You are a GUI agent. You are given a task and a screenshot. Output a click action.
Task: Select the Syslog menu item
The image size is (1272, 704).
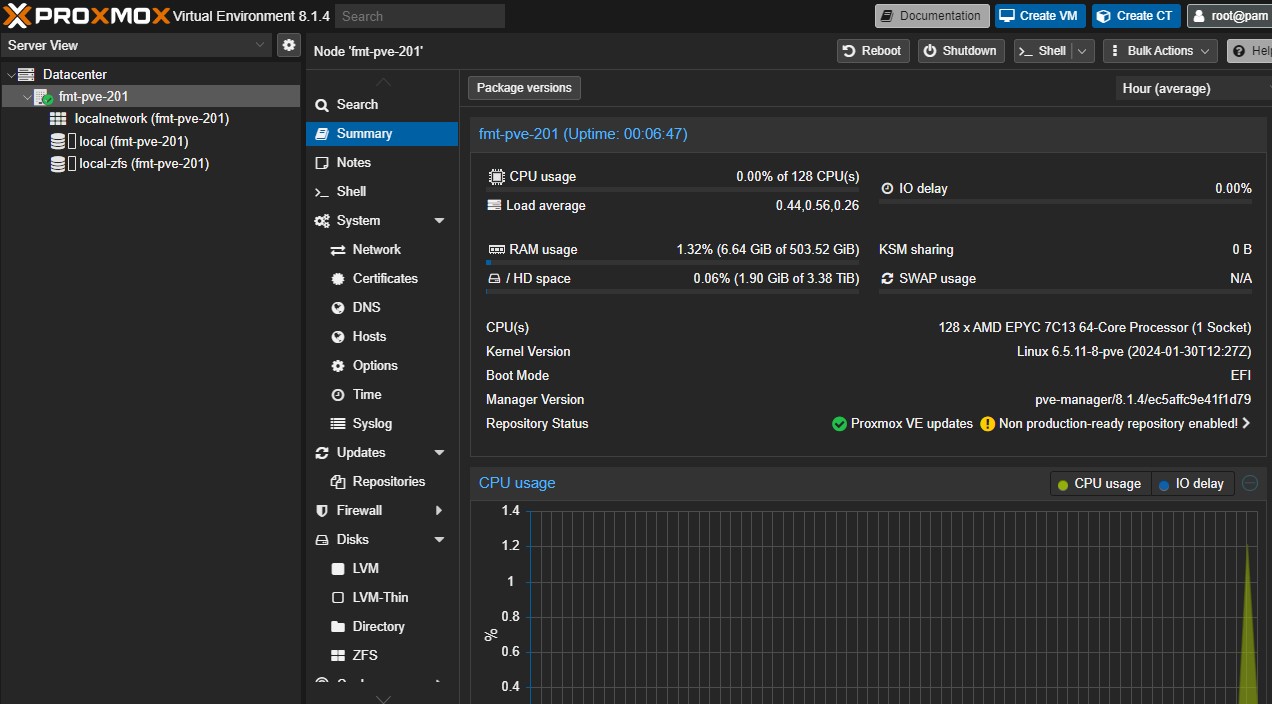(x=372, y=423)
